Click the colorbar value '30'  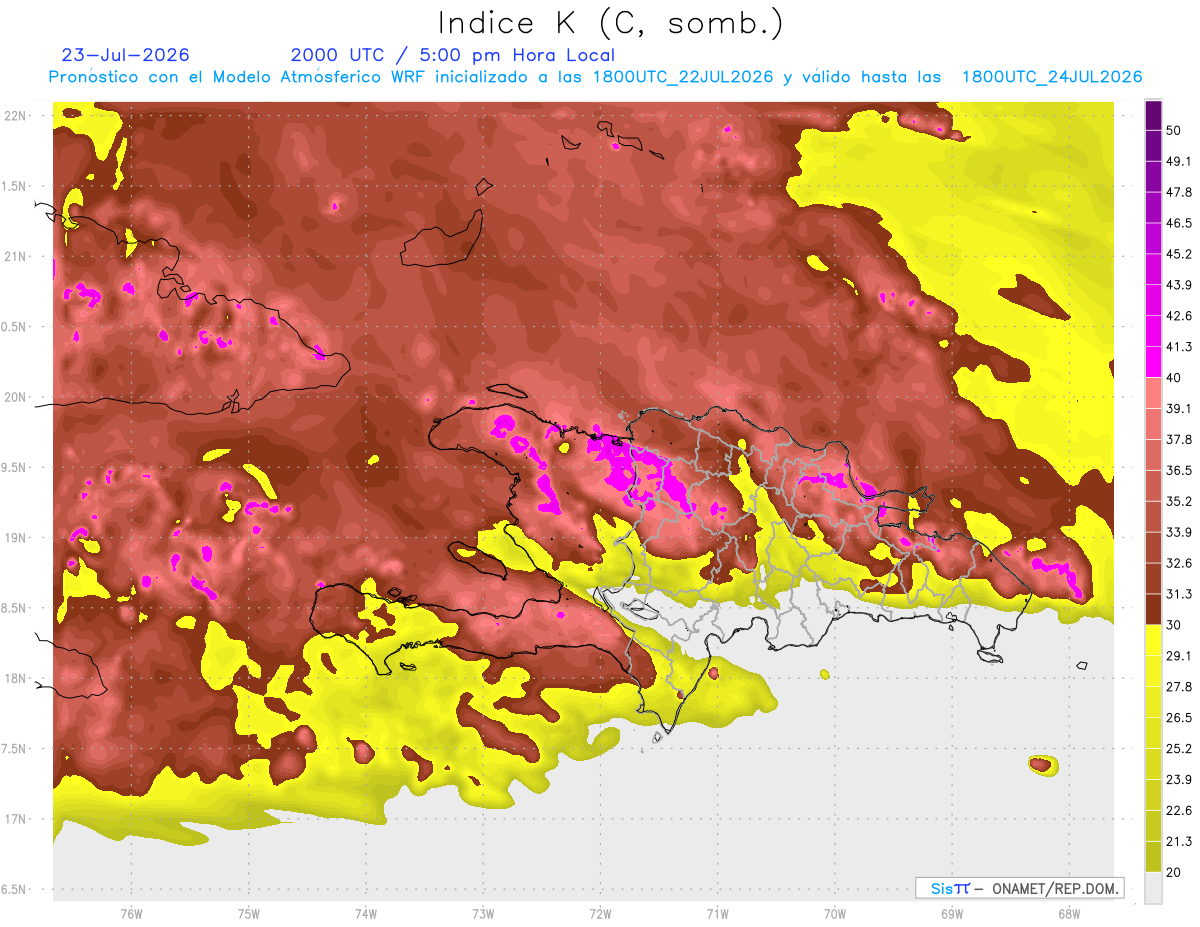pyautogui.click(x=1174, y=625)
